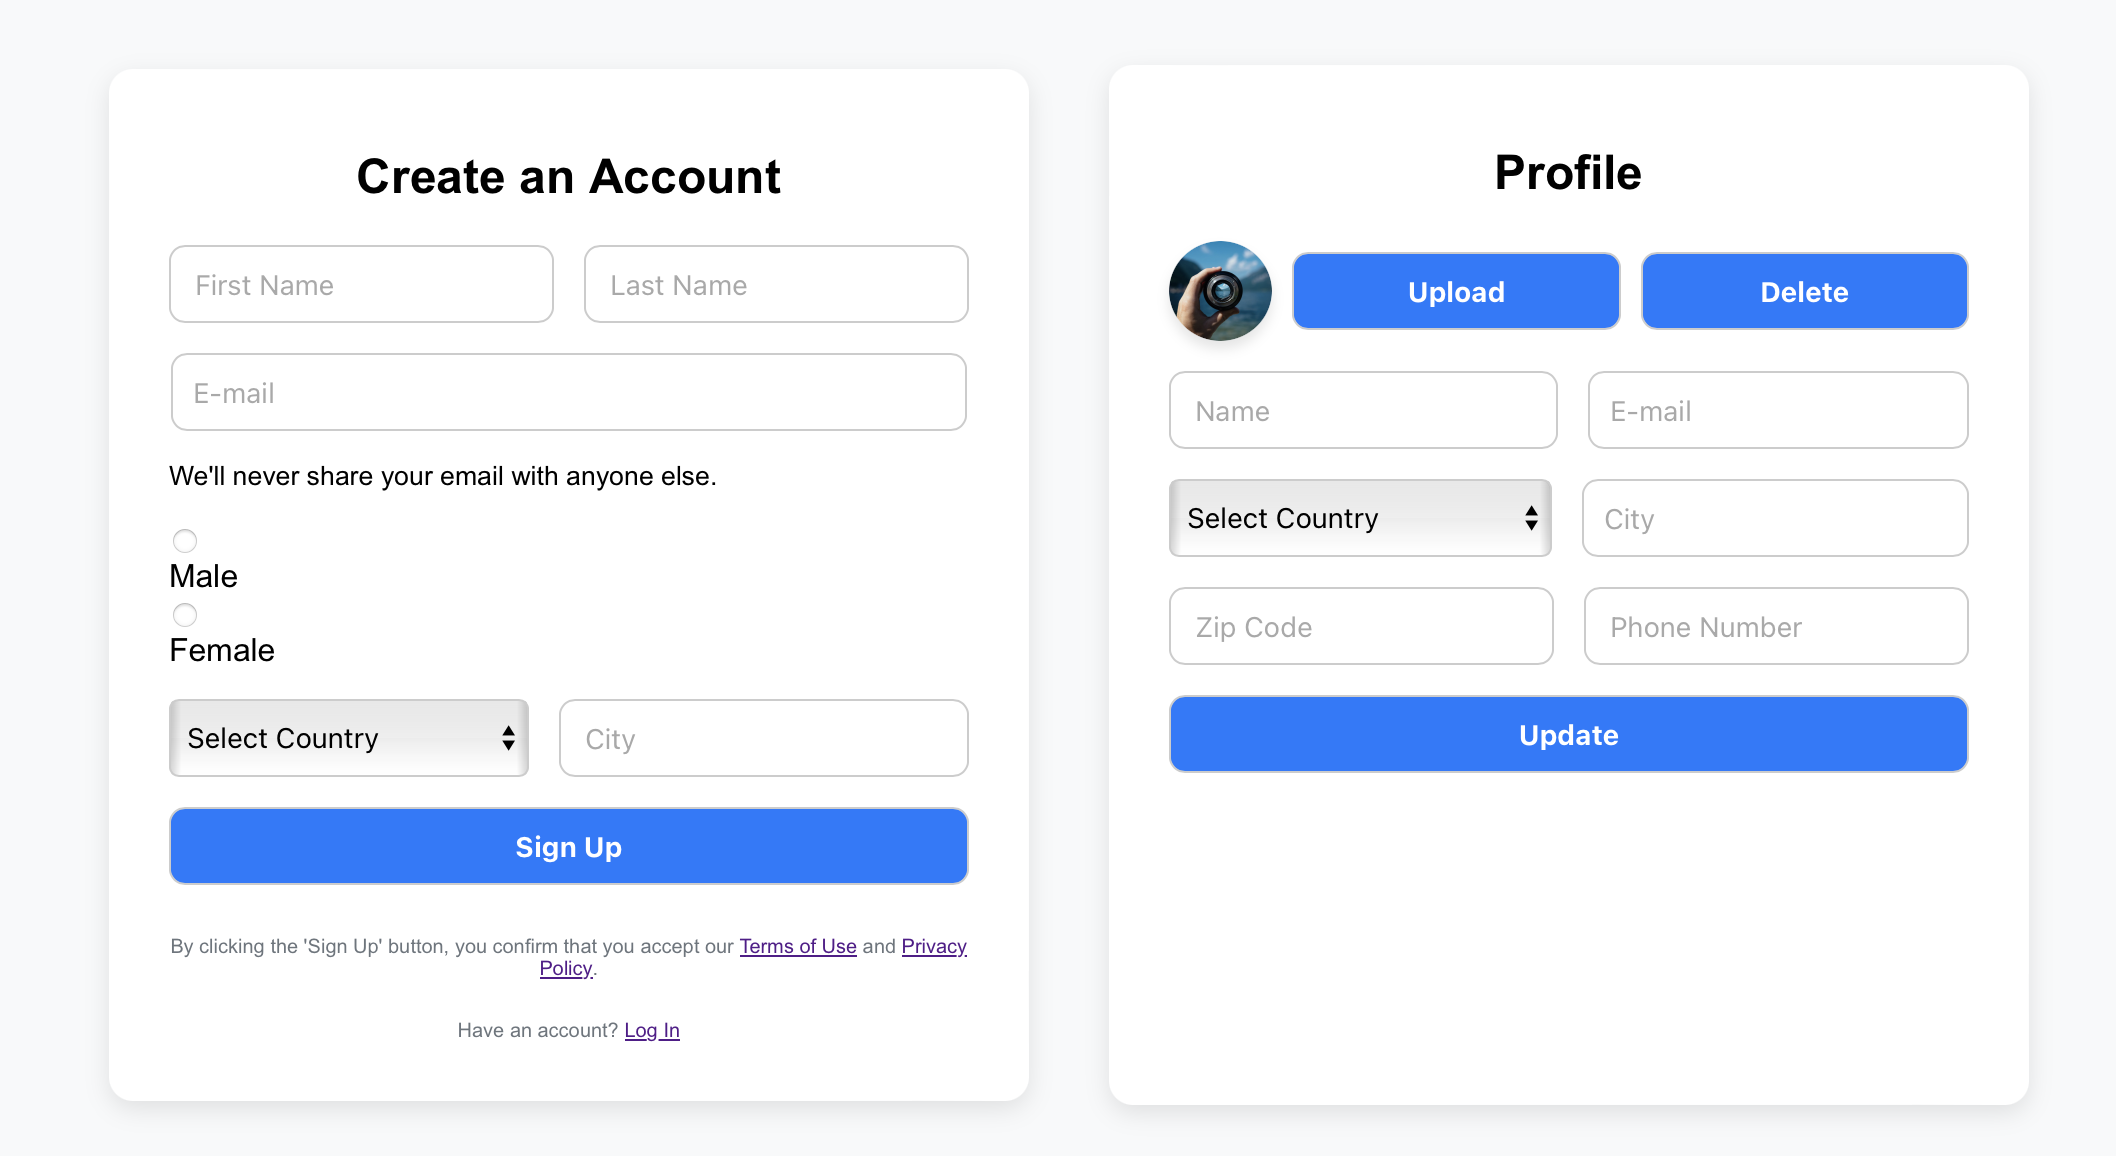Select the Female radio button
Viewport: 2116px width, 1156px height.
[185, 615]
